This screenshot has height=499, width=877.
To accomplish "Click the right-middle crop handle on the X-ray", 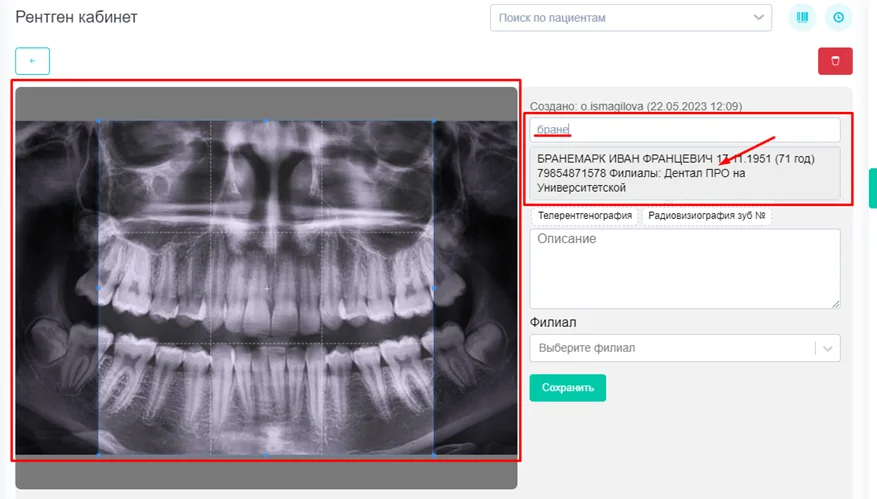I will coord(433,288).
